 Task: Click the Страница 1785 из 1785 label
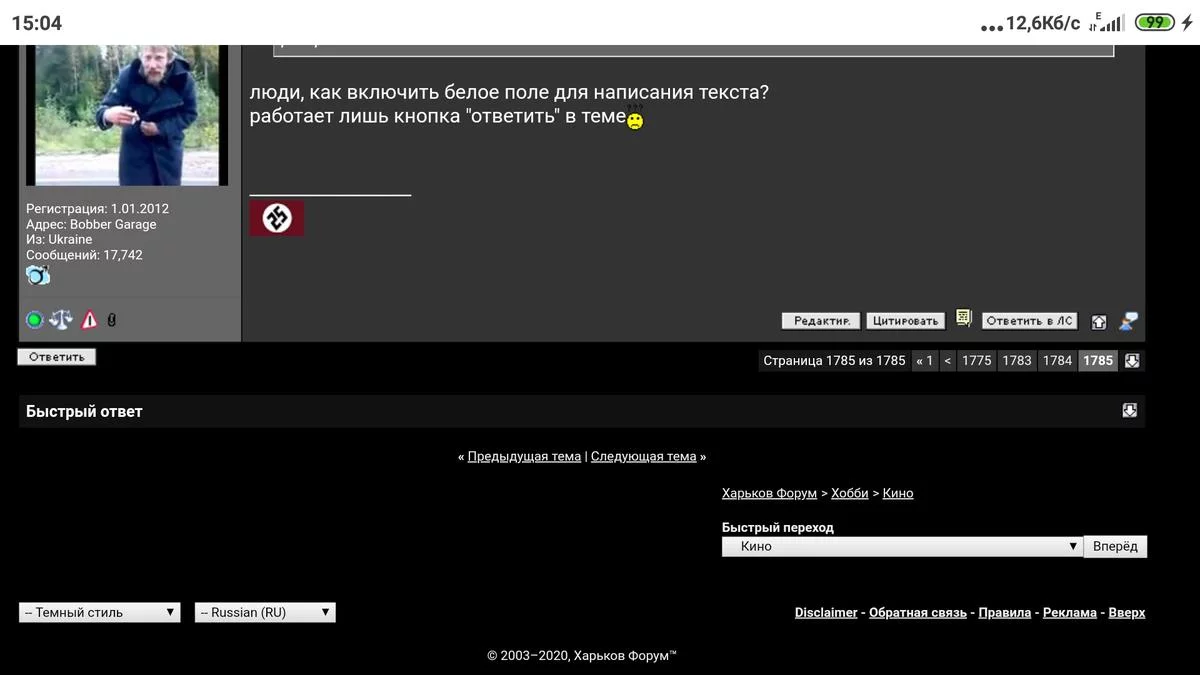pos(834,361)
